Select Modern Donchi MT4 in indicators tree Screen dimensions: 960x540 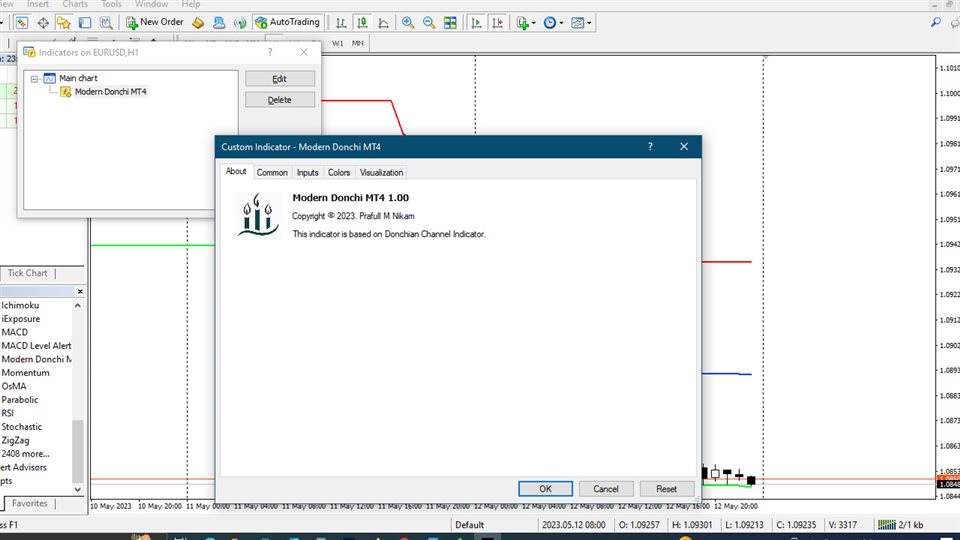tap(110, 92)
